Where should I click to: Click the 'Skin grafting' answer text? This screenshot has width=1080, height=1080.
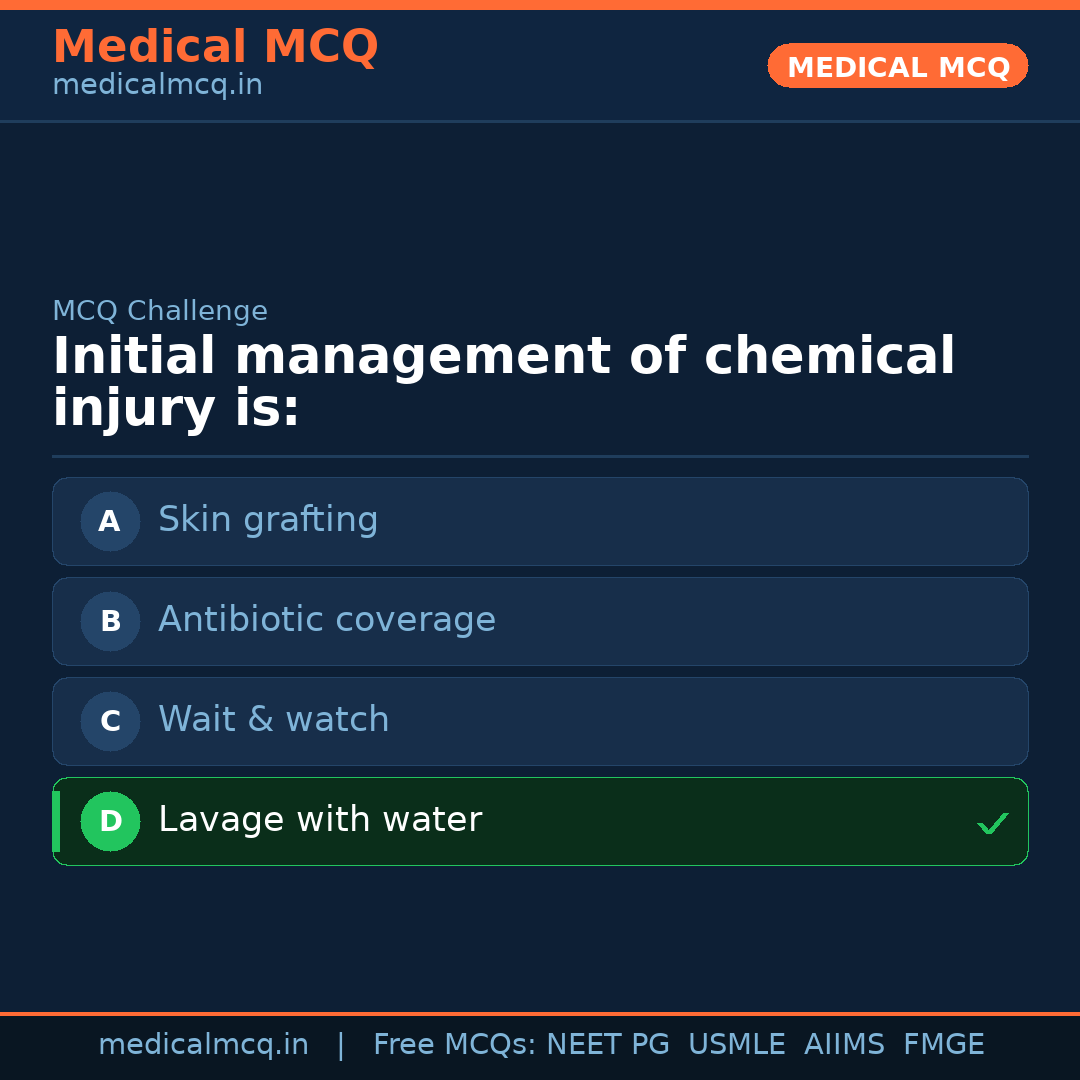pyautogui.click(x=268, y=520)
